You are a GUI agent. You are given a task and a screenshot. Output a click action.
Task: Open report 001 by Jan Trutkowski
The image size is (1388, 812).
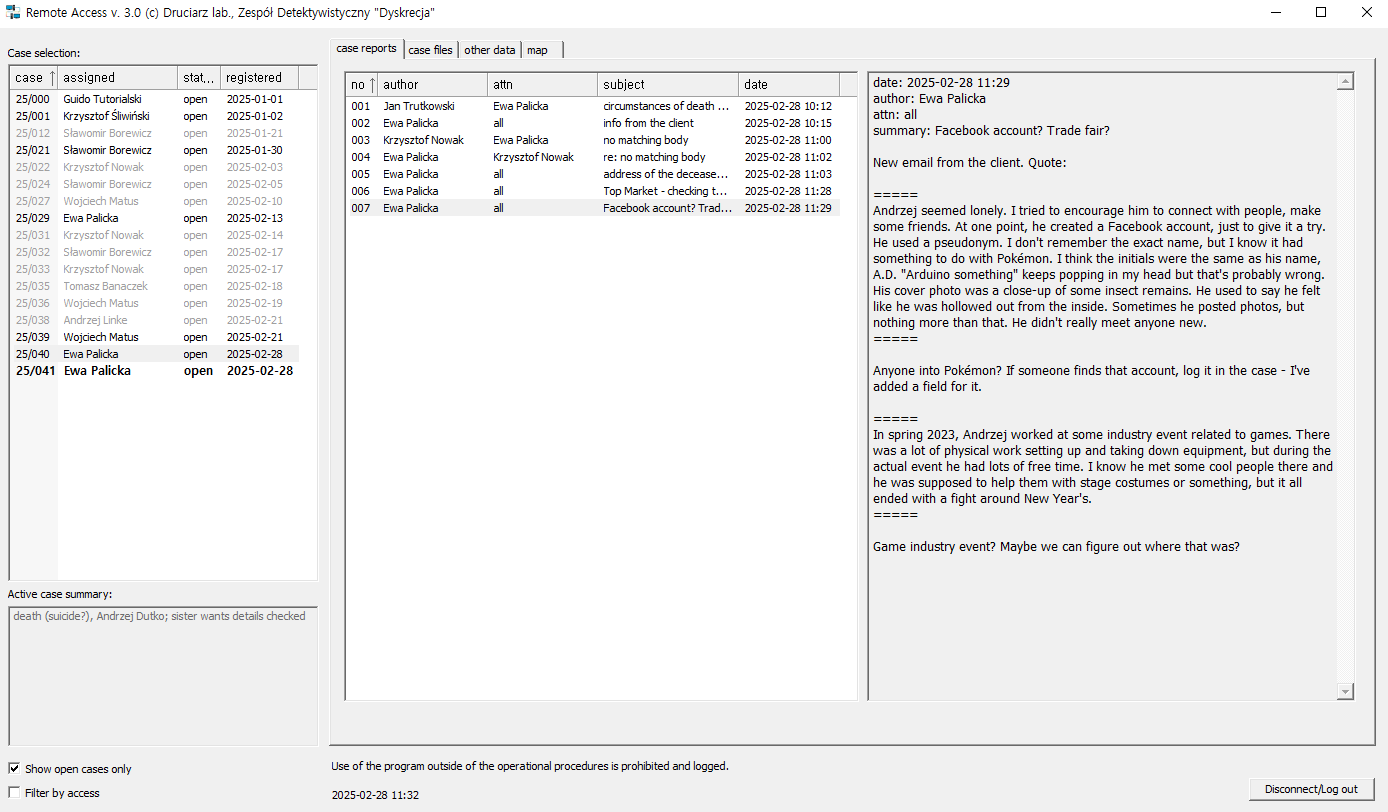click(593, 106)
